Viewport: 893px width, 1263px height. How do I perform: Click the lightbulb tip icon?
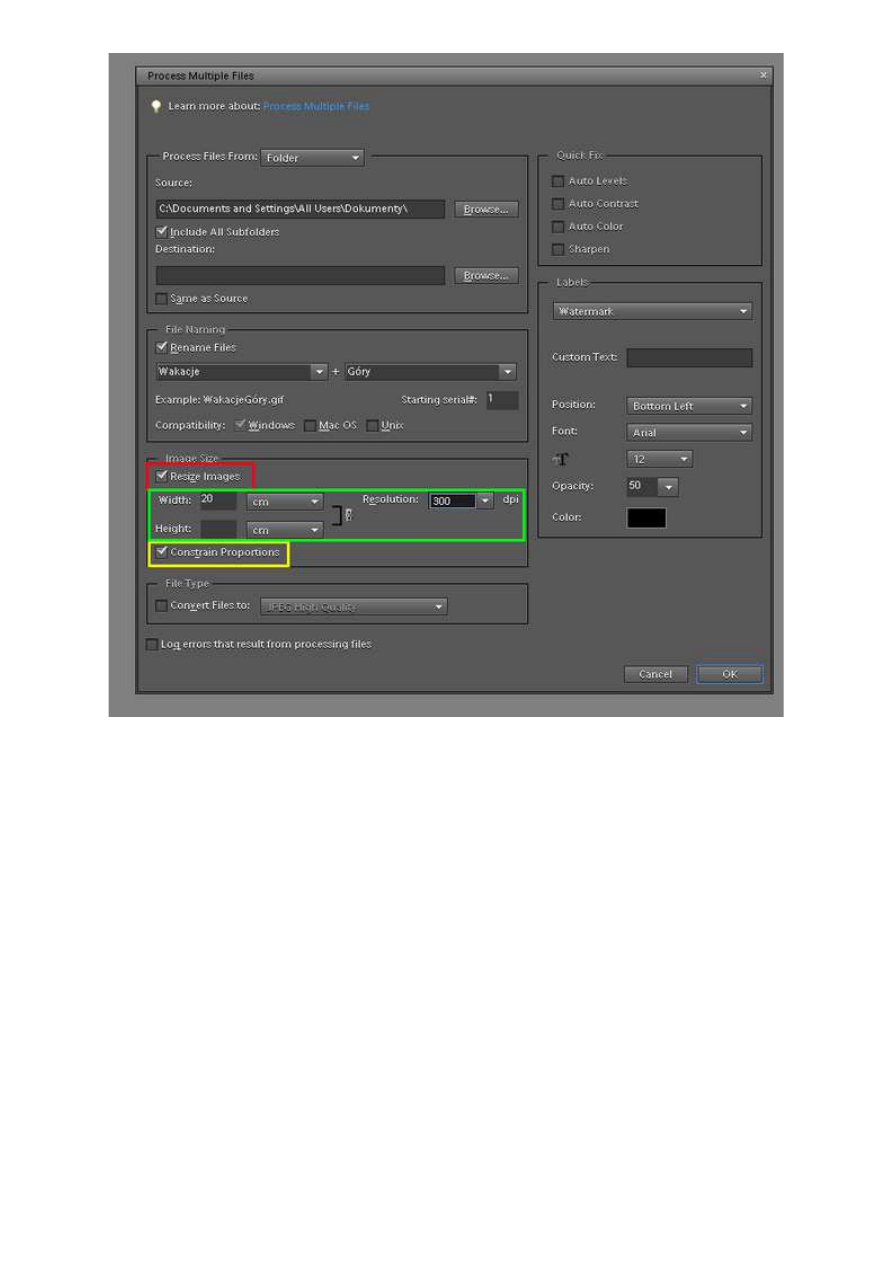coord(156,106)
